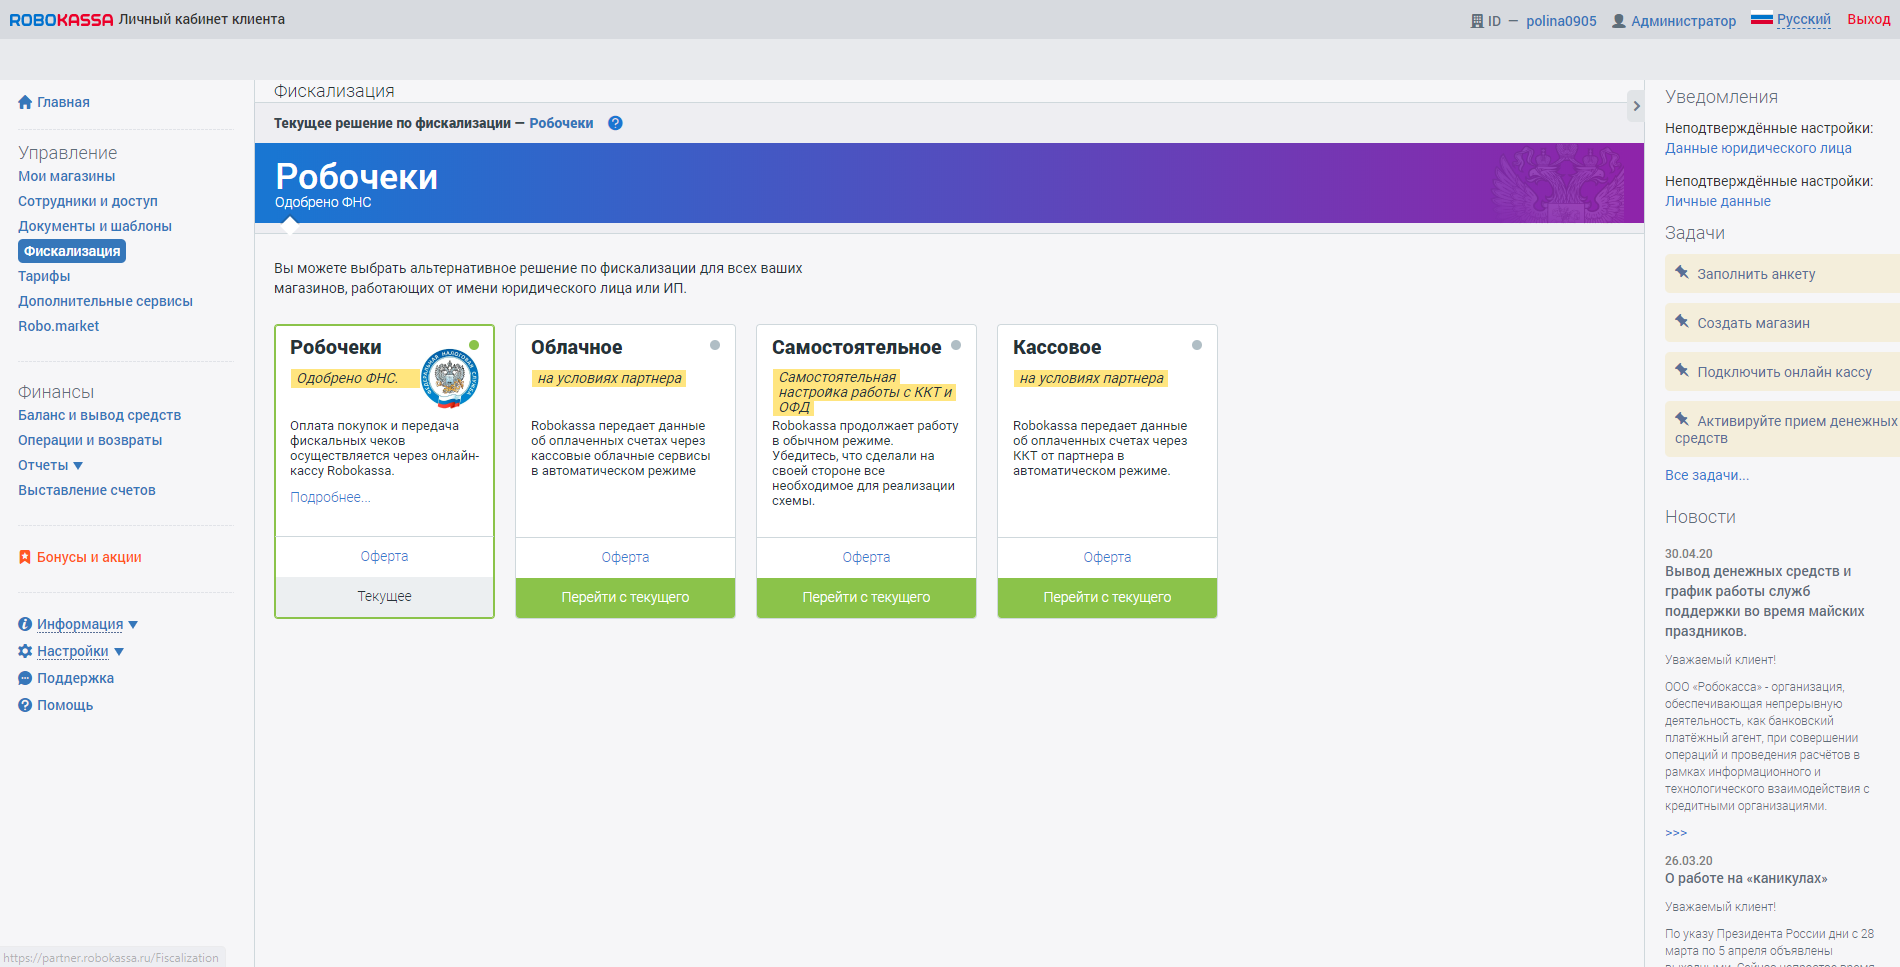
Task: Select the Робочеки status dot
Action: [x=474, y=345]
